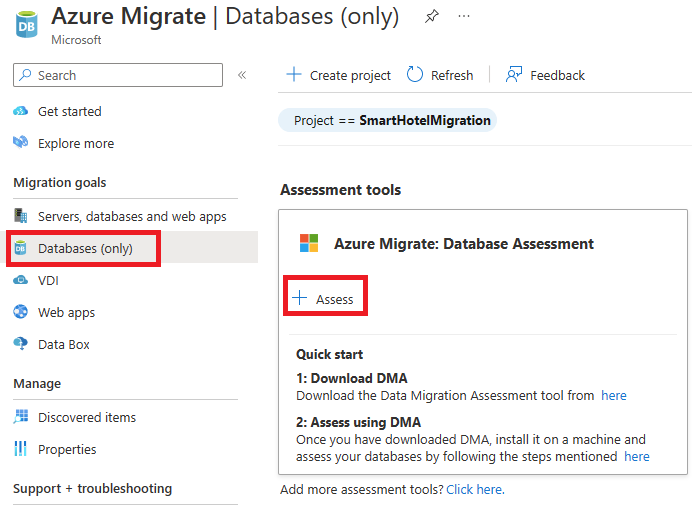Click the Databases (only) DB icon
The height and width of the screenshot is (507, 692).
[20, 248]
